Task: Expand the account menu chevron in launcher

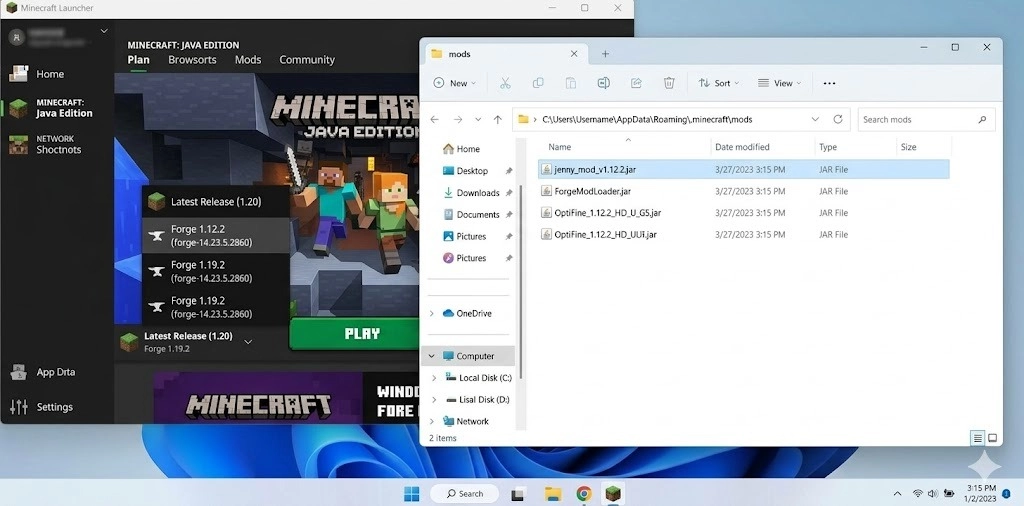Action: (x=104, y=31)
